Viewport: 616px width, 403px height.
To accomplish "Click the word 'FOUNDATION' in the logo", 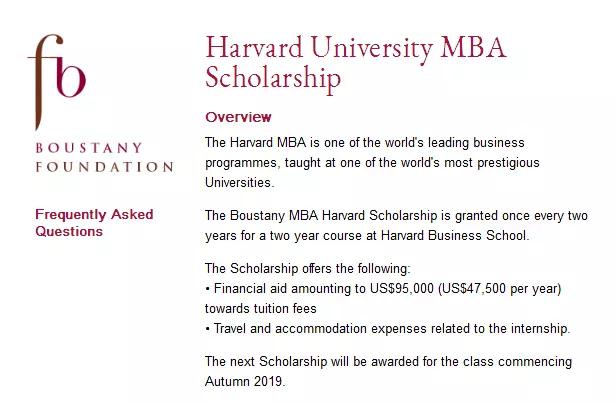I will [x=104, y=167].
